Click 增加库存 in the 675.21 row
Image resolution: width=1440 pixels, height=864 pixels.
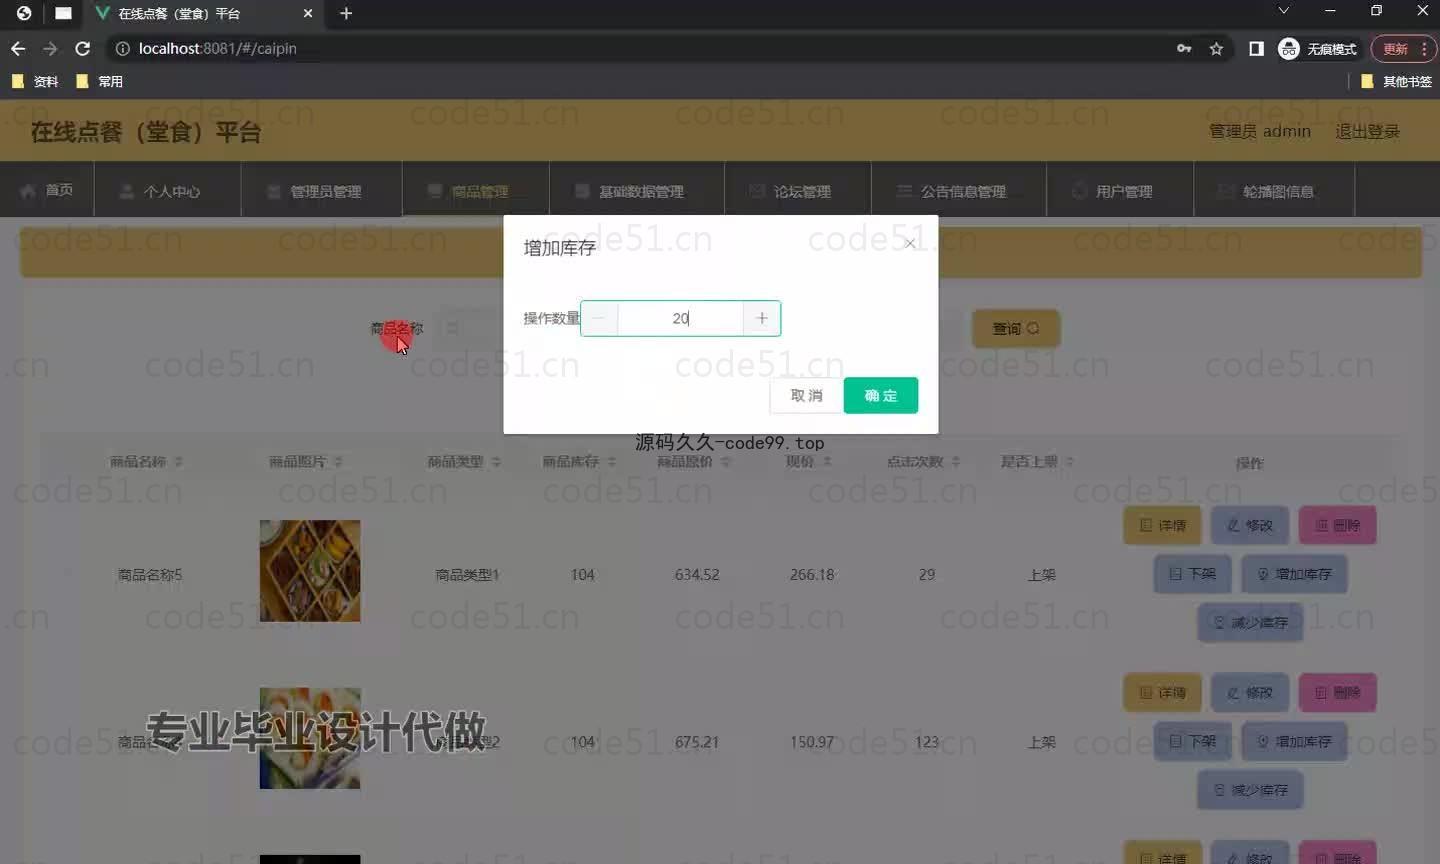1294,741
